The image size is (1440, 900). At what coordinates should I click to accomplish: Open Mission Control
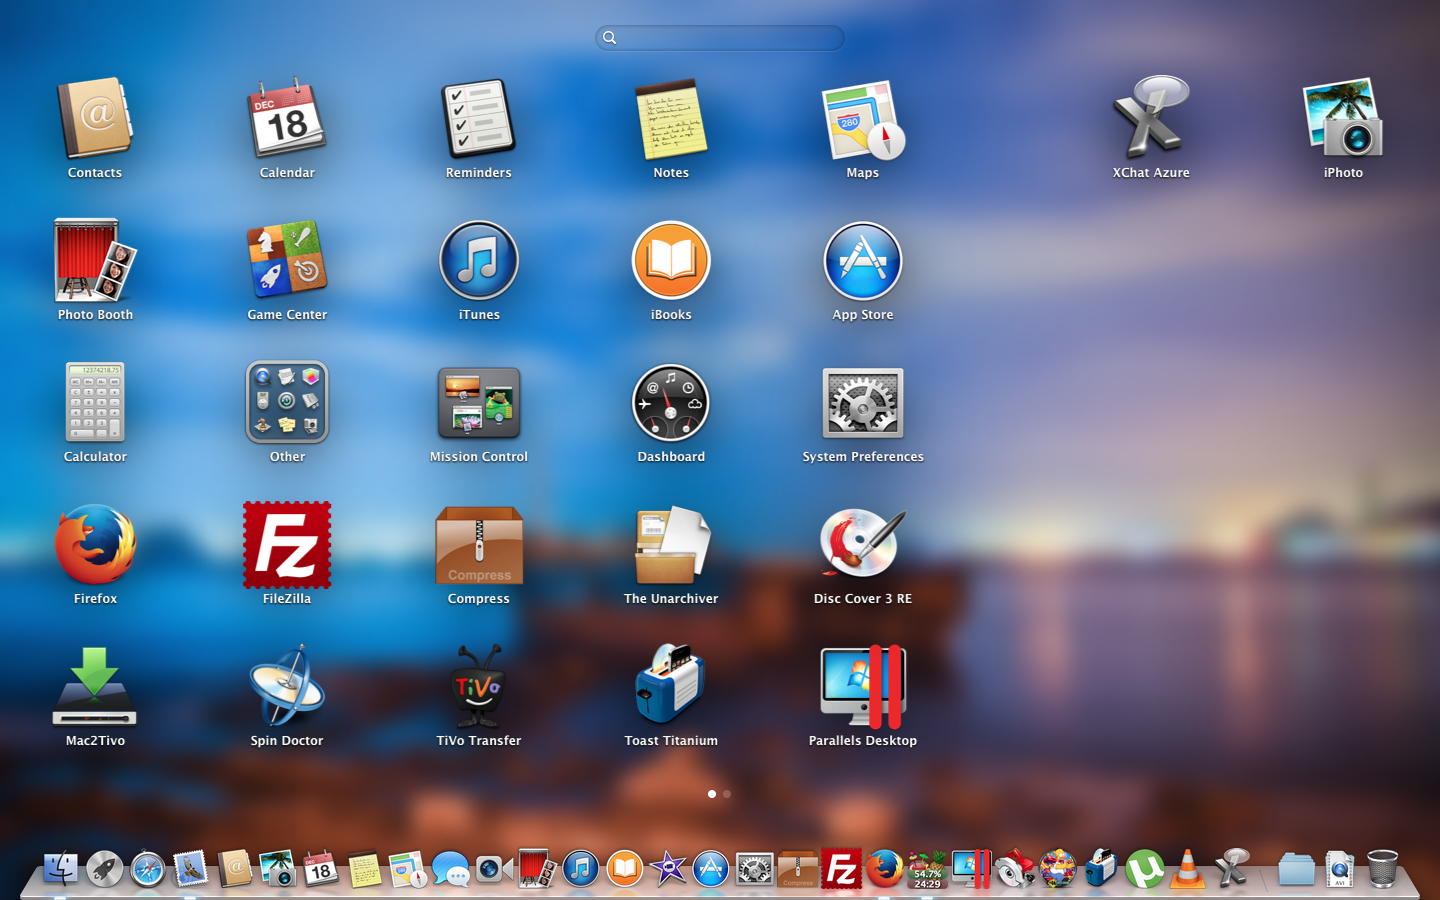pos(479,402)
